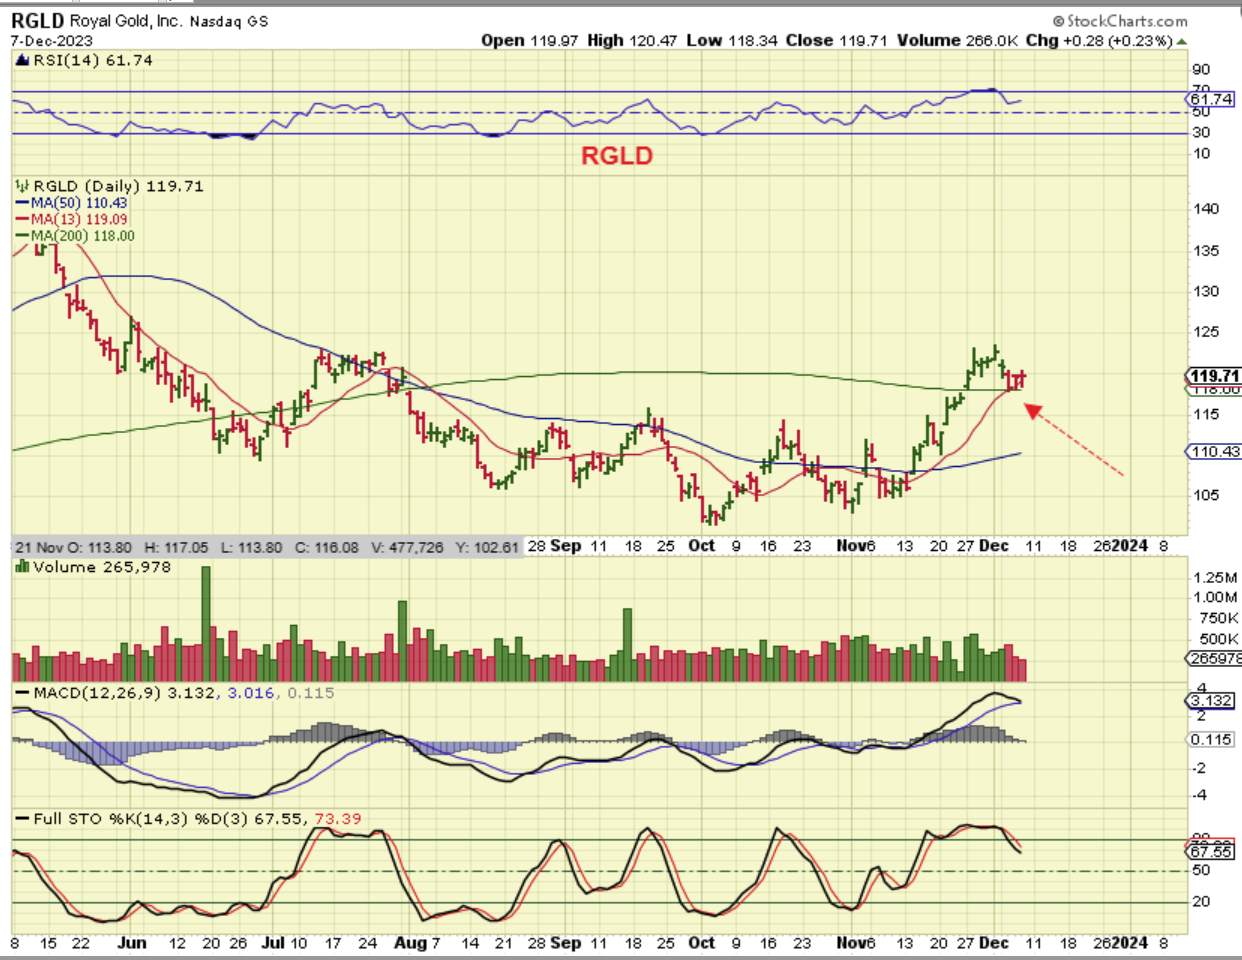Click the 3.132 MACD value tag
Screen dimensions: 1242x960
pyautogui.click(x=1211, y=700)
